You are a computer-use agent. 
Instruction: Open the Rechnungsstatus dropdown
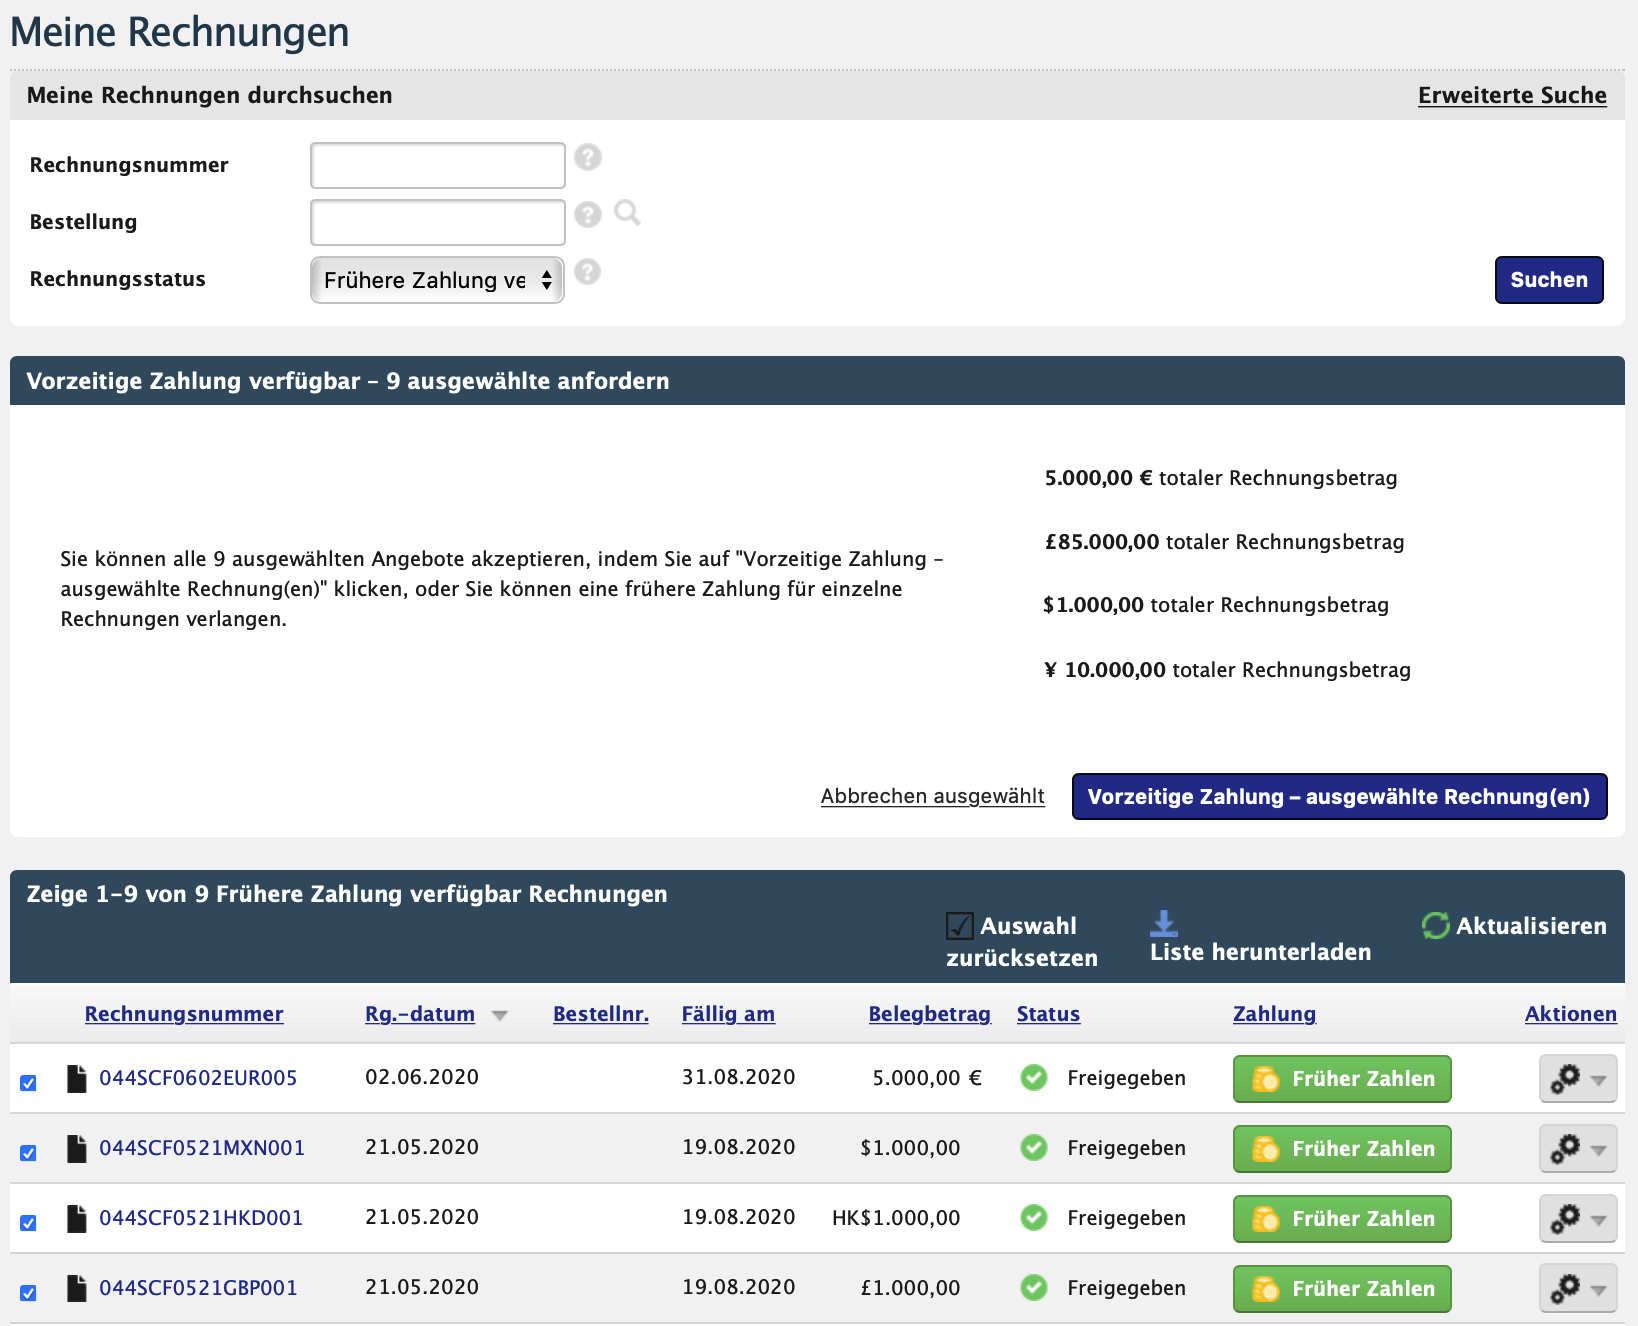[437, 280]
